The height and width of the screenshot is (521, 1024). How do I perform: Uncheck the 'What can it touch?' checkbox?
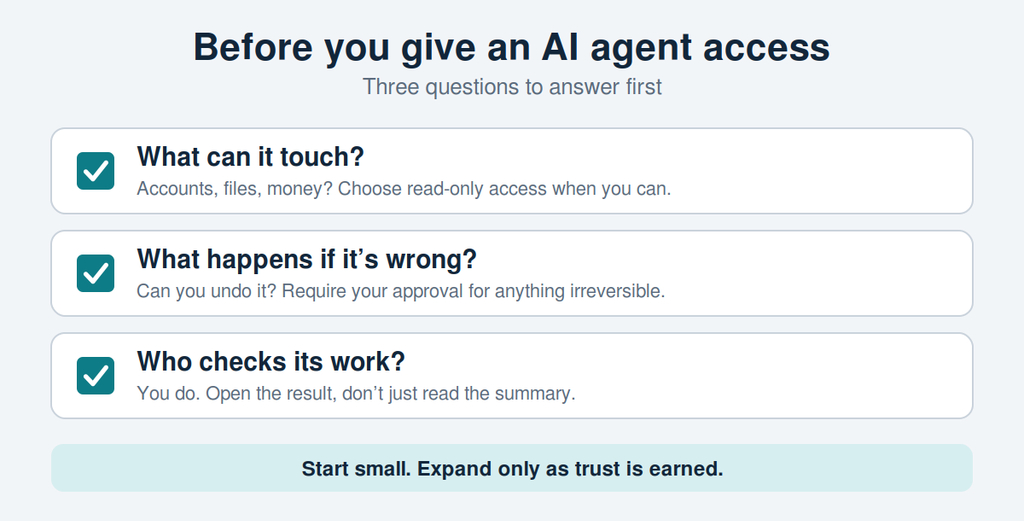[95, 171]
